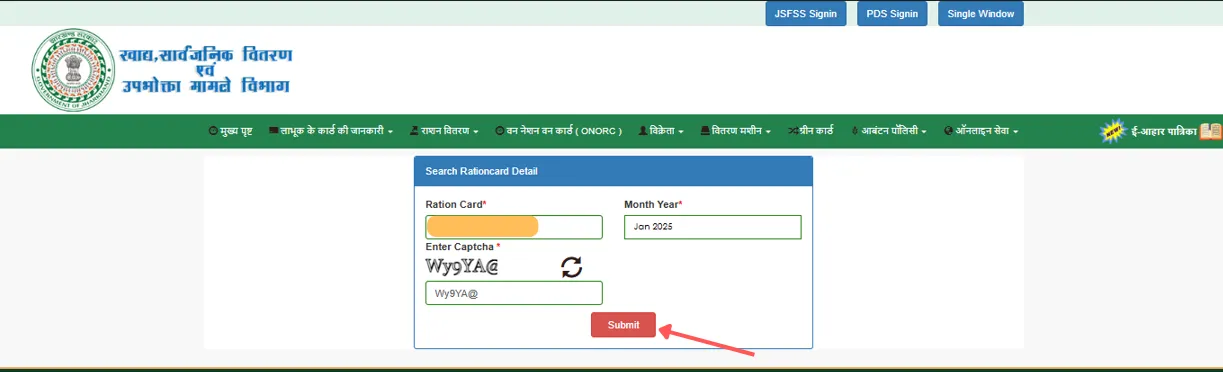
Task: Click the Enter Captcha label
Action: tap(463, 246)
